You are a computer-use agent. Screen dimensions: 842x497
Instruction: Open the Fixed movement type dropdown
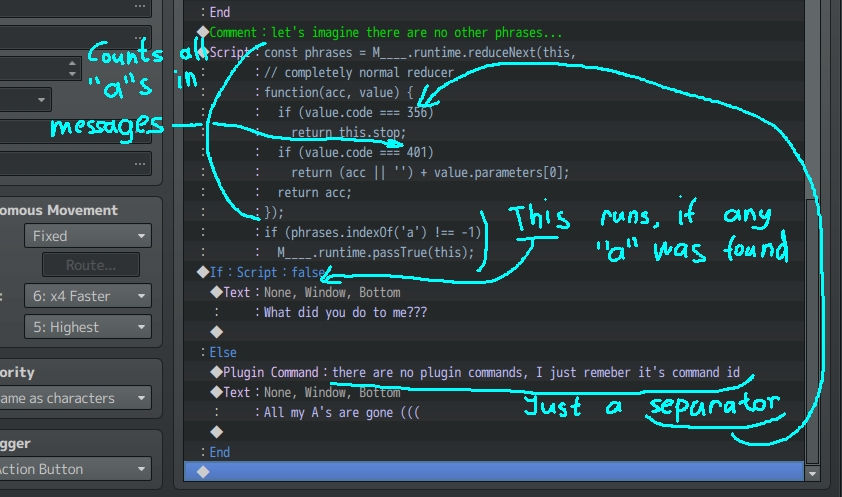[x=88, y=236]
